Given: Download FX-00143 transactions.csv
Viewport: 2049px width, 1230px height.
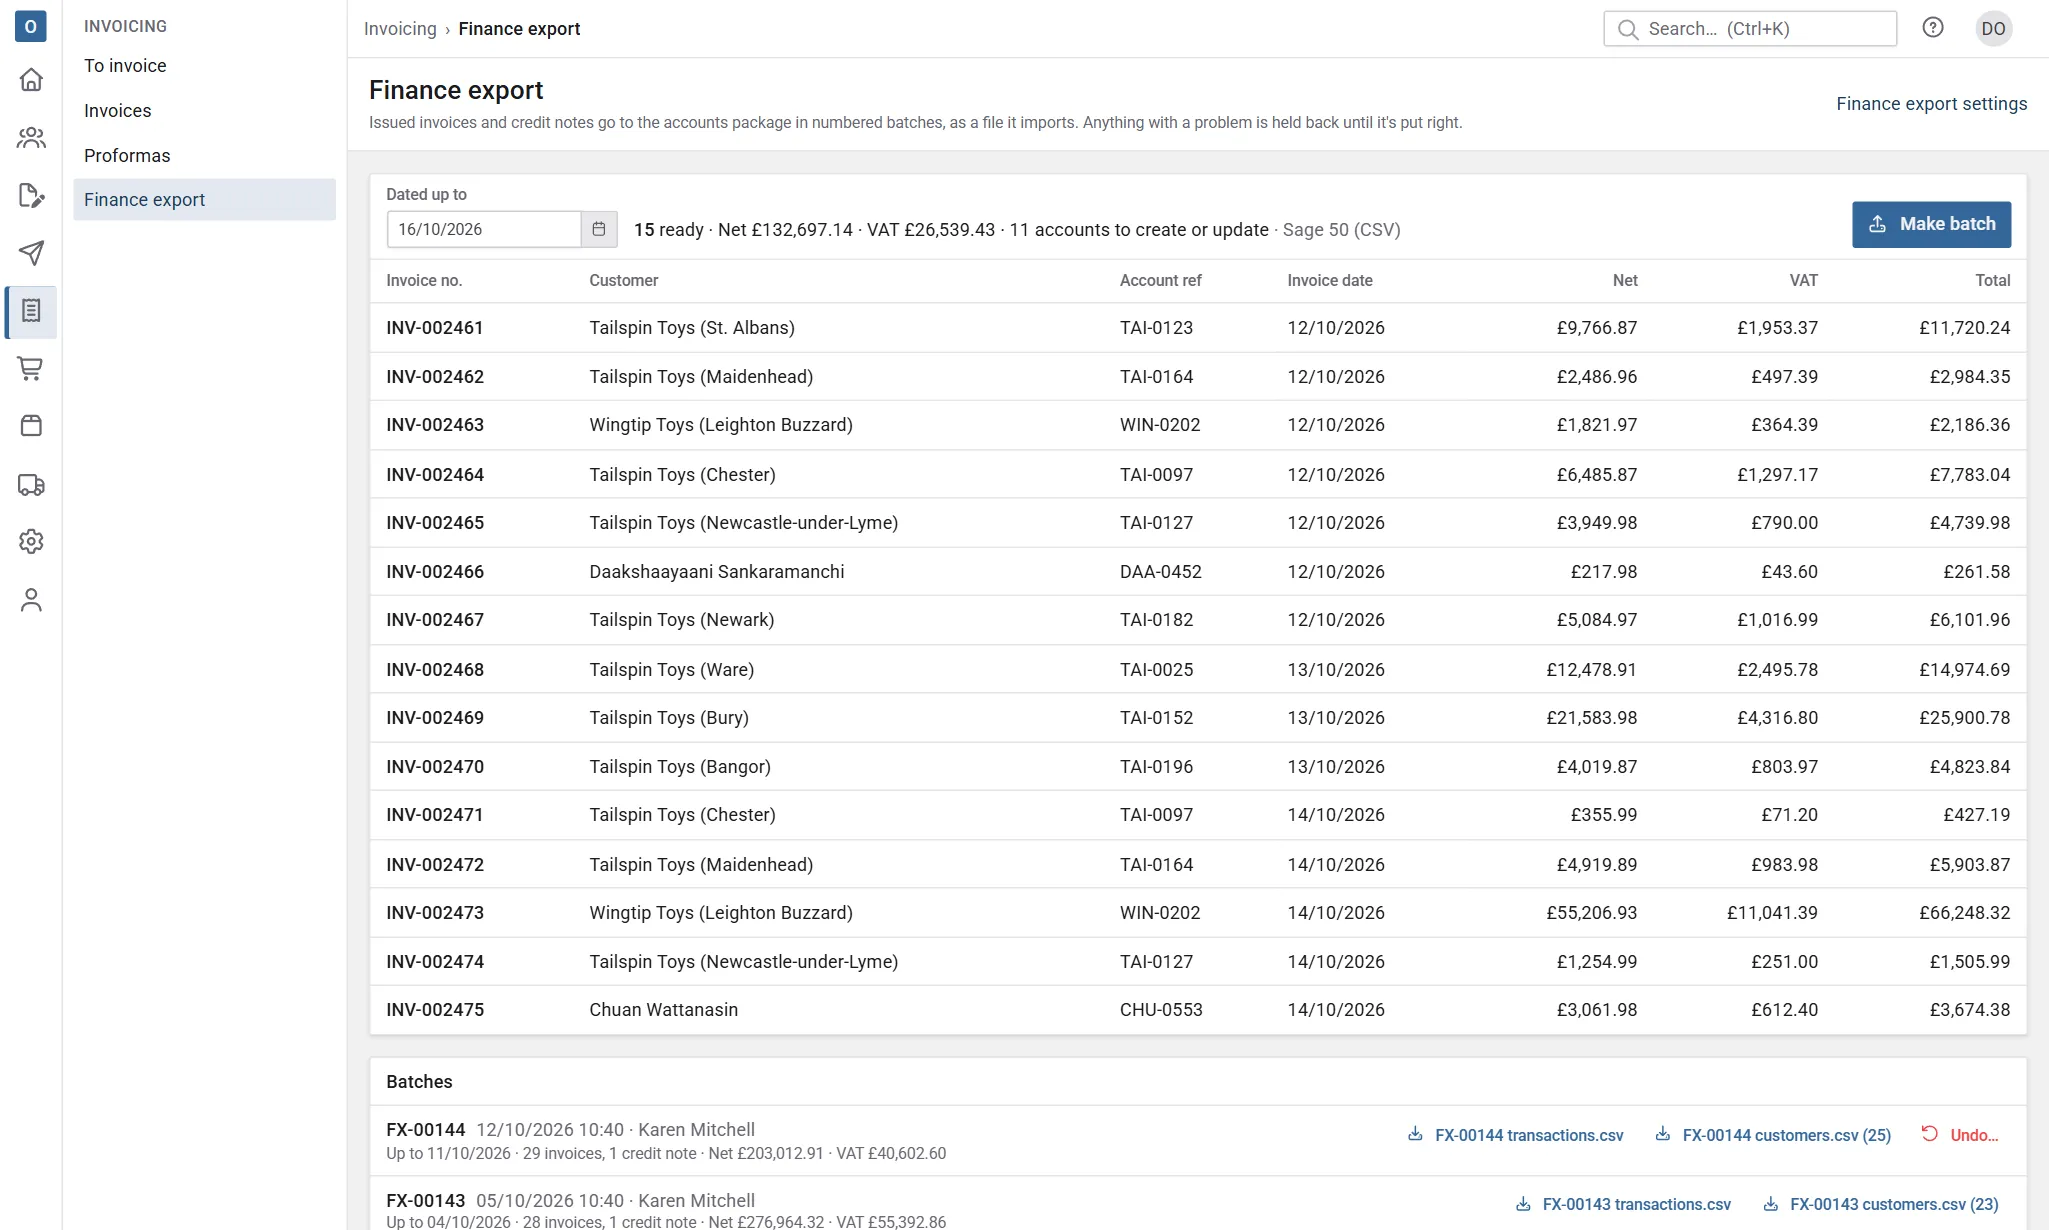Looking at the screenshot, I should coord(1623,1204).
